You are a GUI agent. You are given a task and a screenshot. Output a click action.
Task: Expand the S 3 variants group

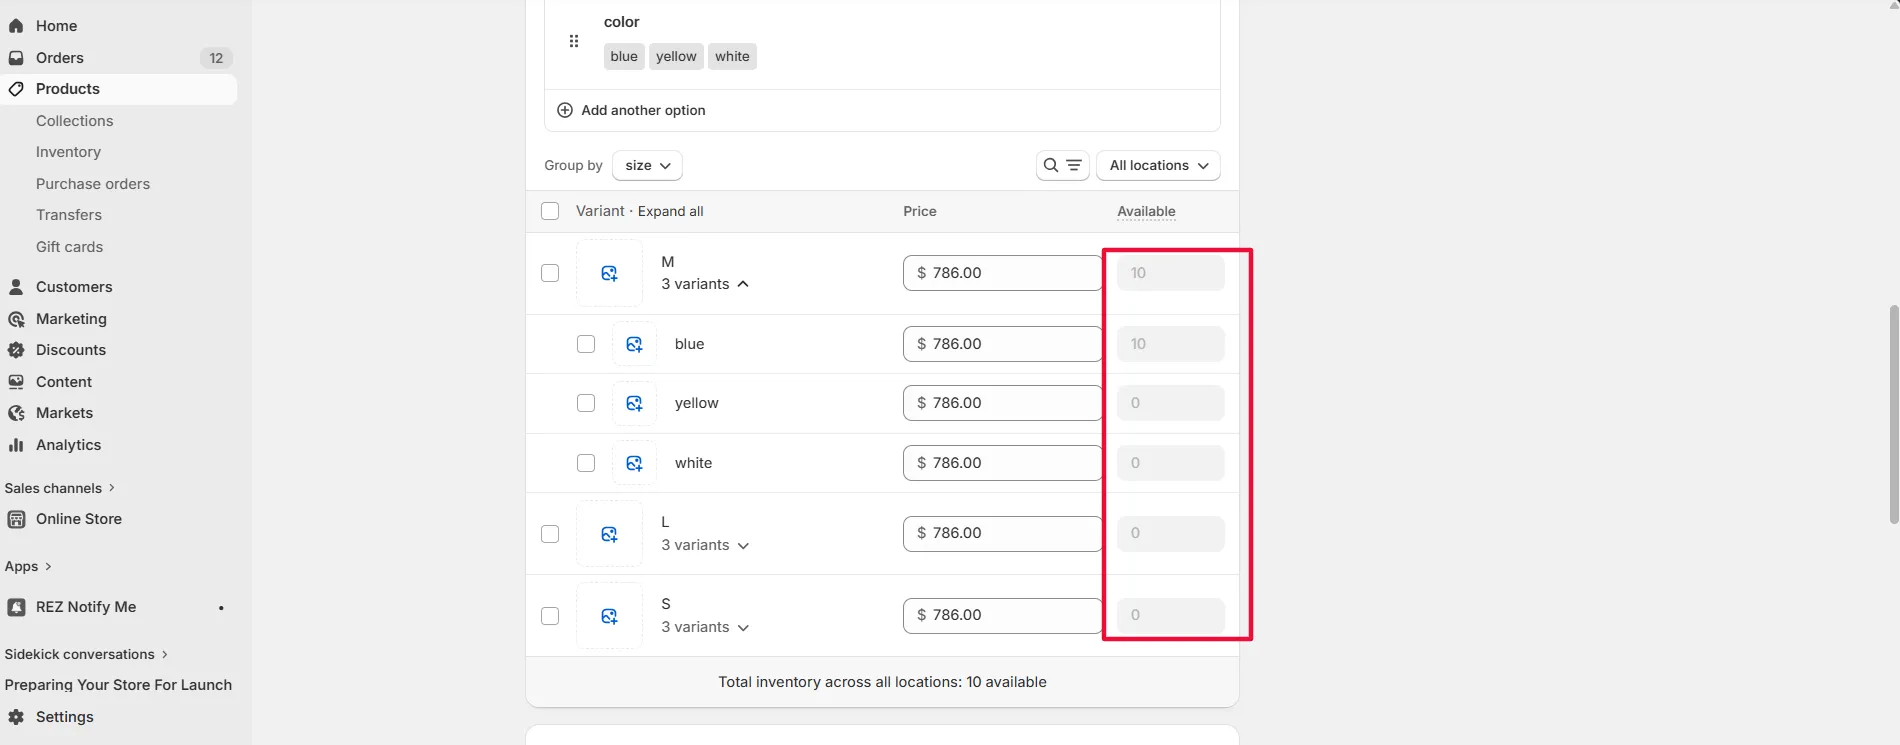click(705, 627)
